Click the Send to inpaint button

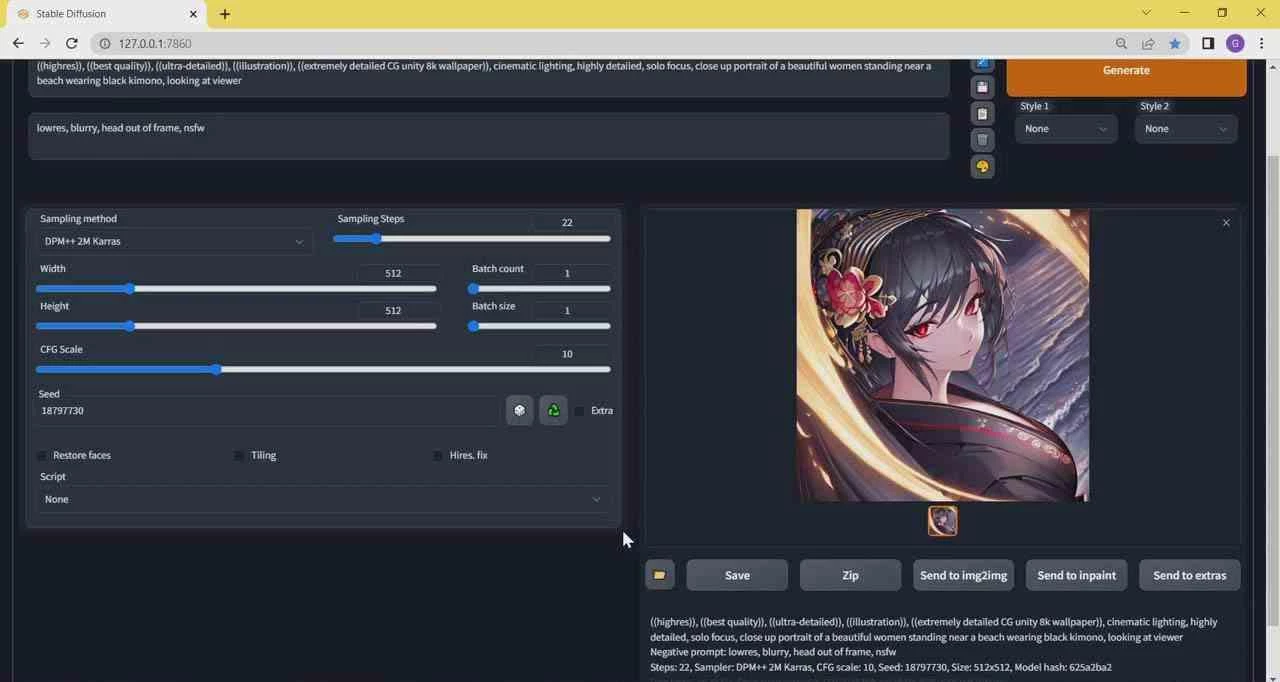click(x=1076, y=575)
